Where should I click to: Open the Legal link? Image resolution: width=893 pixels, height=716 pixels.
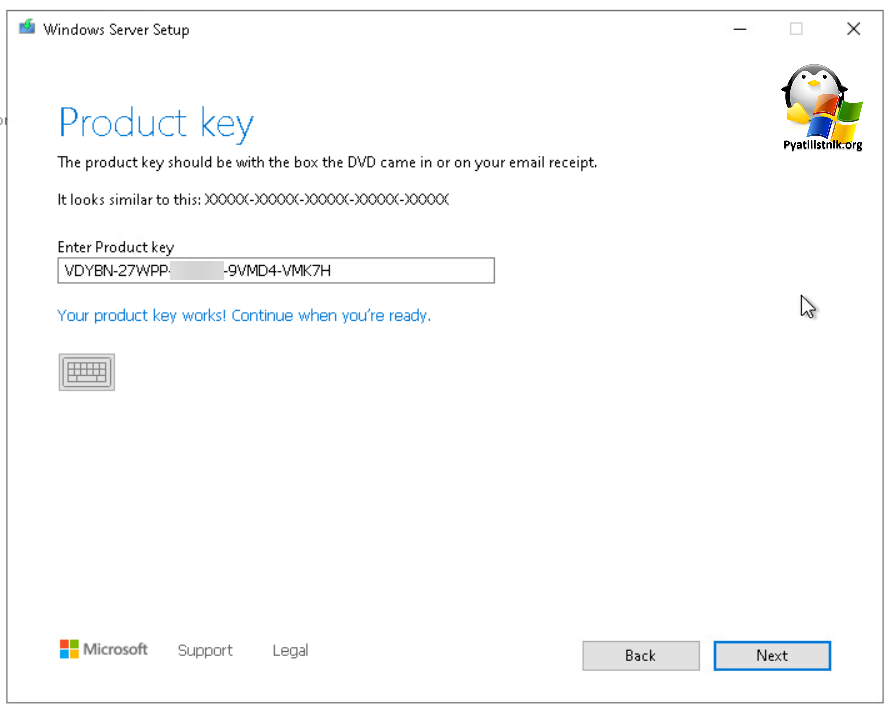coord(290,650)
